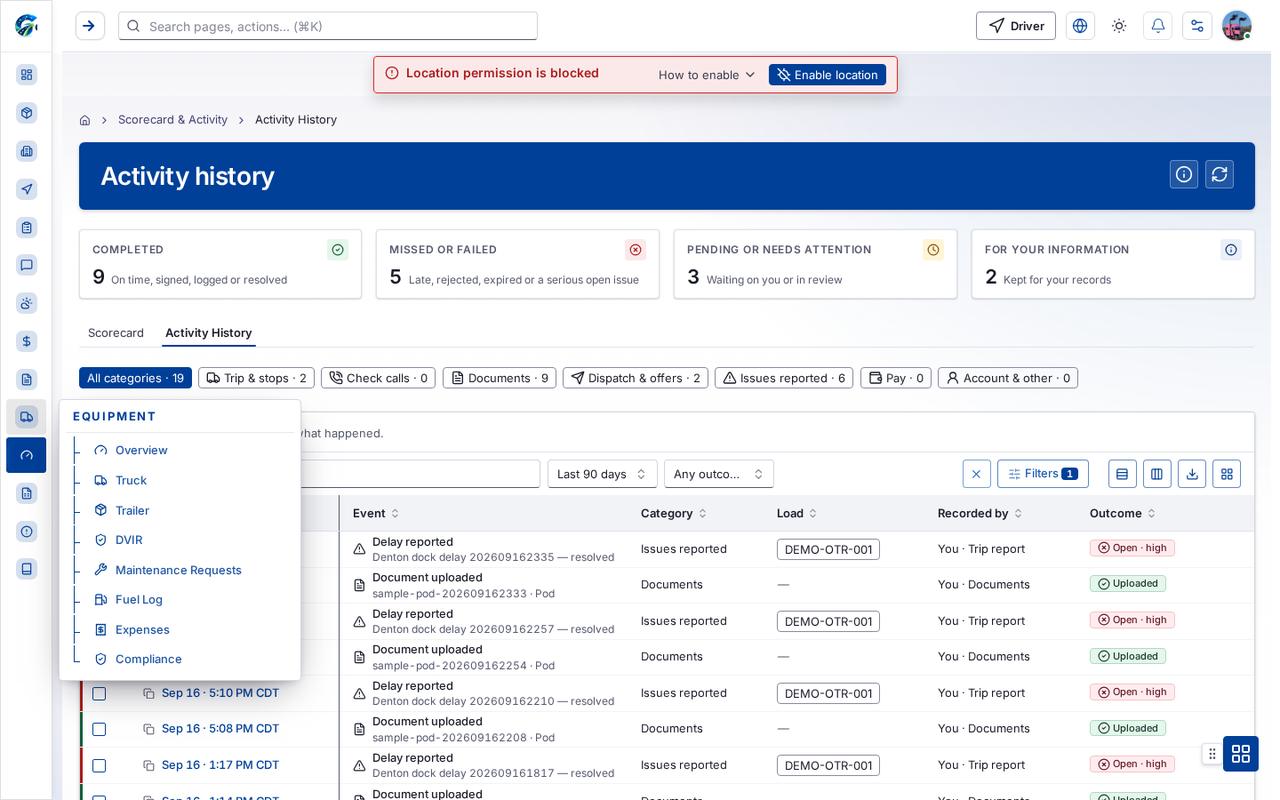Click the home breadcrumb icon

85,120
